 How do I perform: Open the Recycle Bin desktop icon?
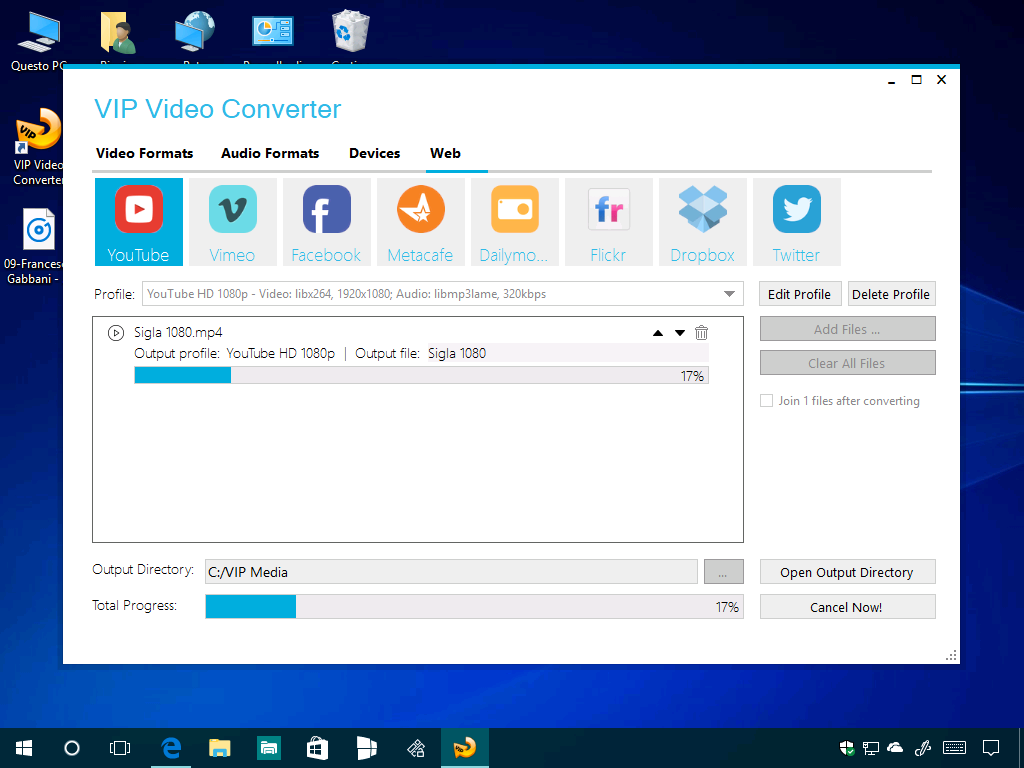[x=351, y=33]
